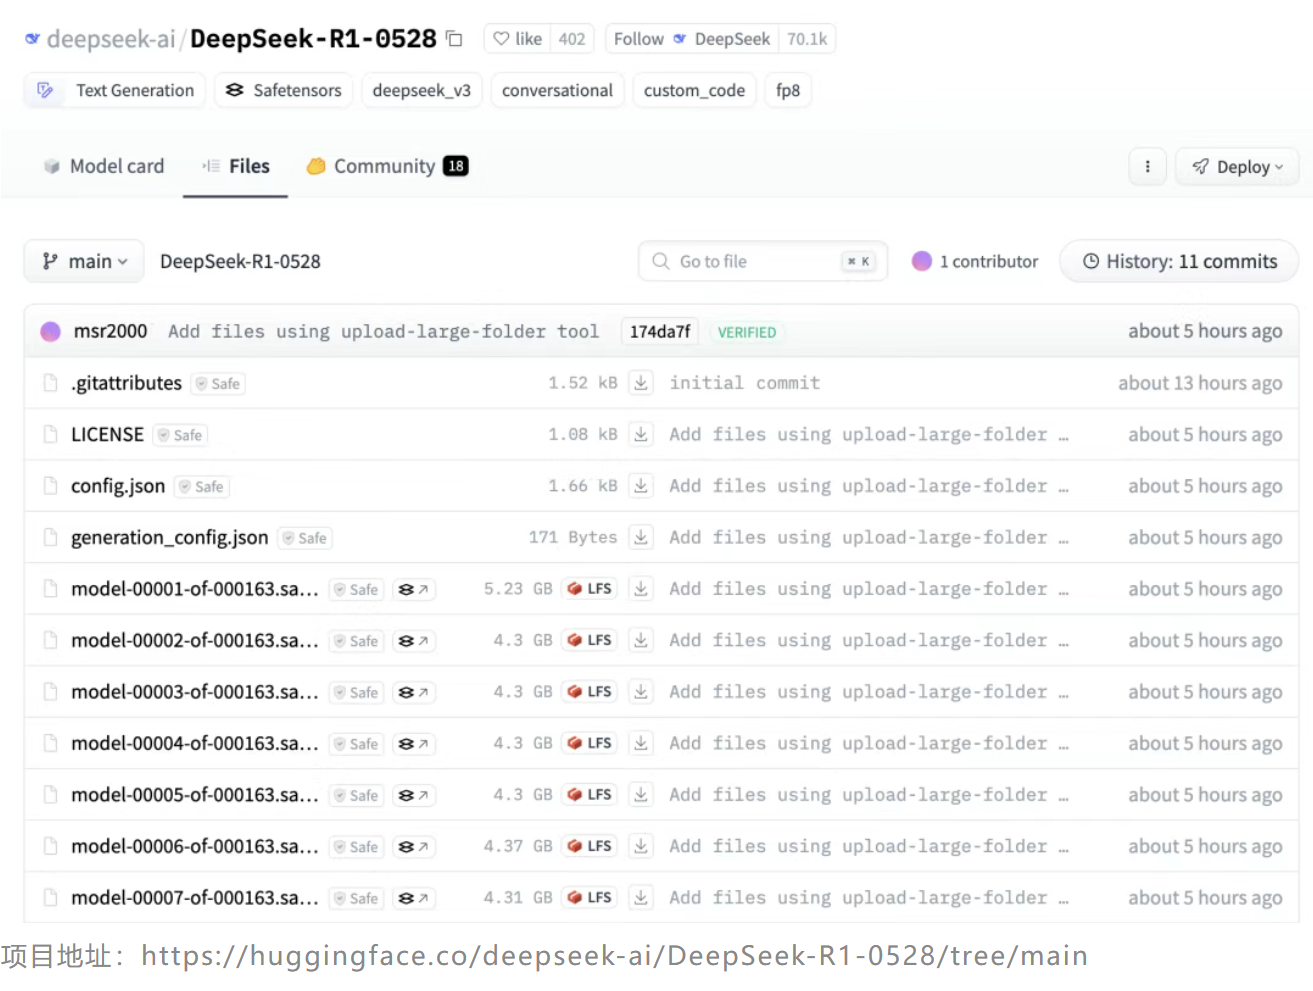Open model-00006-of-000163 safetensors file
Image resolution: width=1313 pixels, height=991 pixels.
(195, 846)
